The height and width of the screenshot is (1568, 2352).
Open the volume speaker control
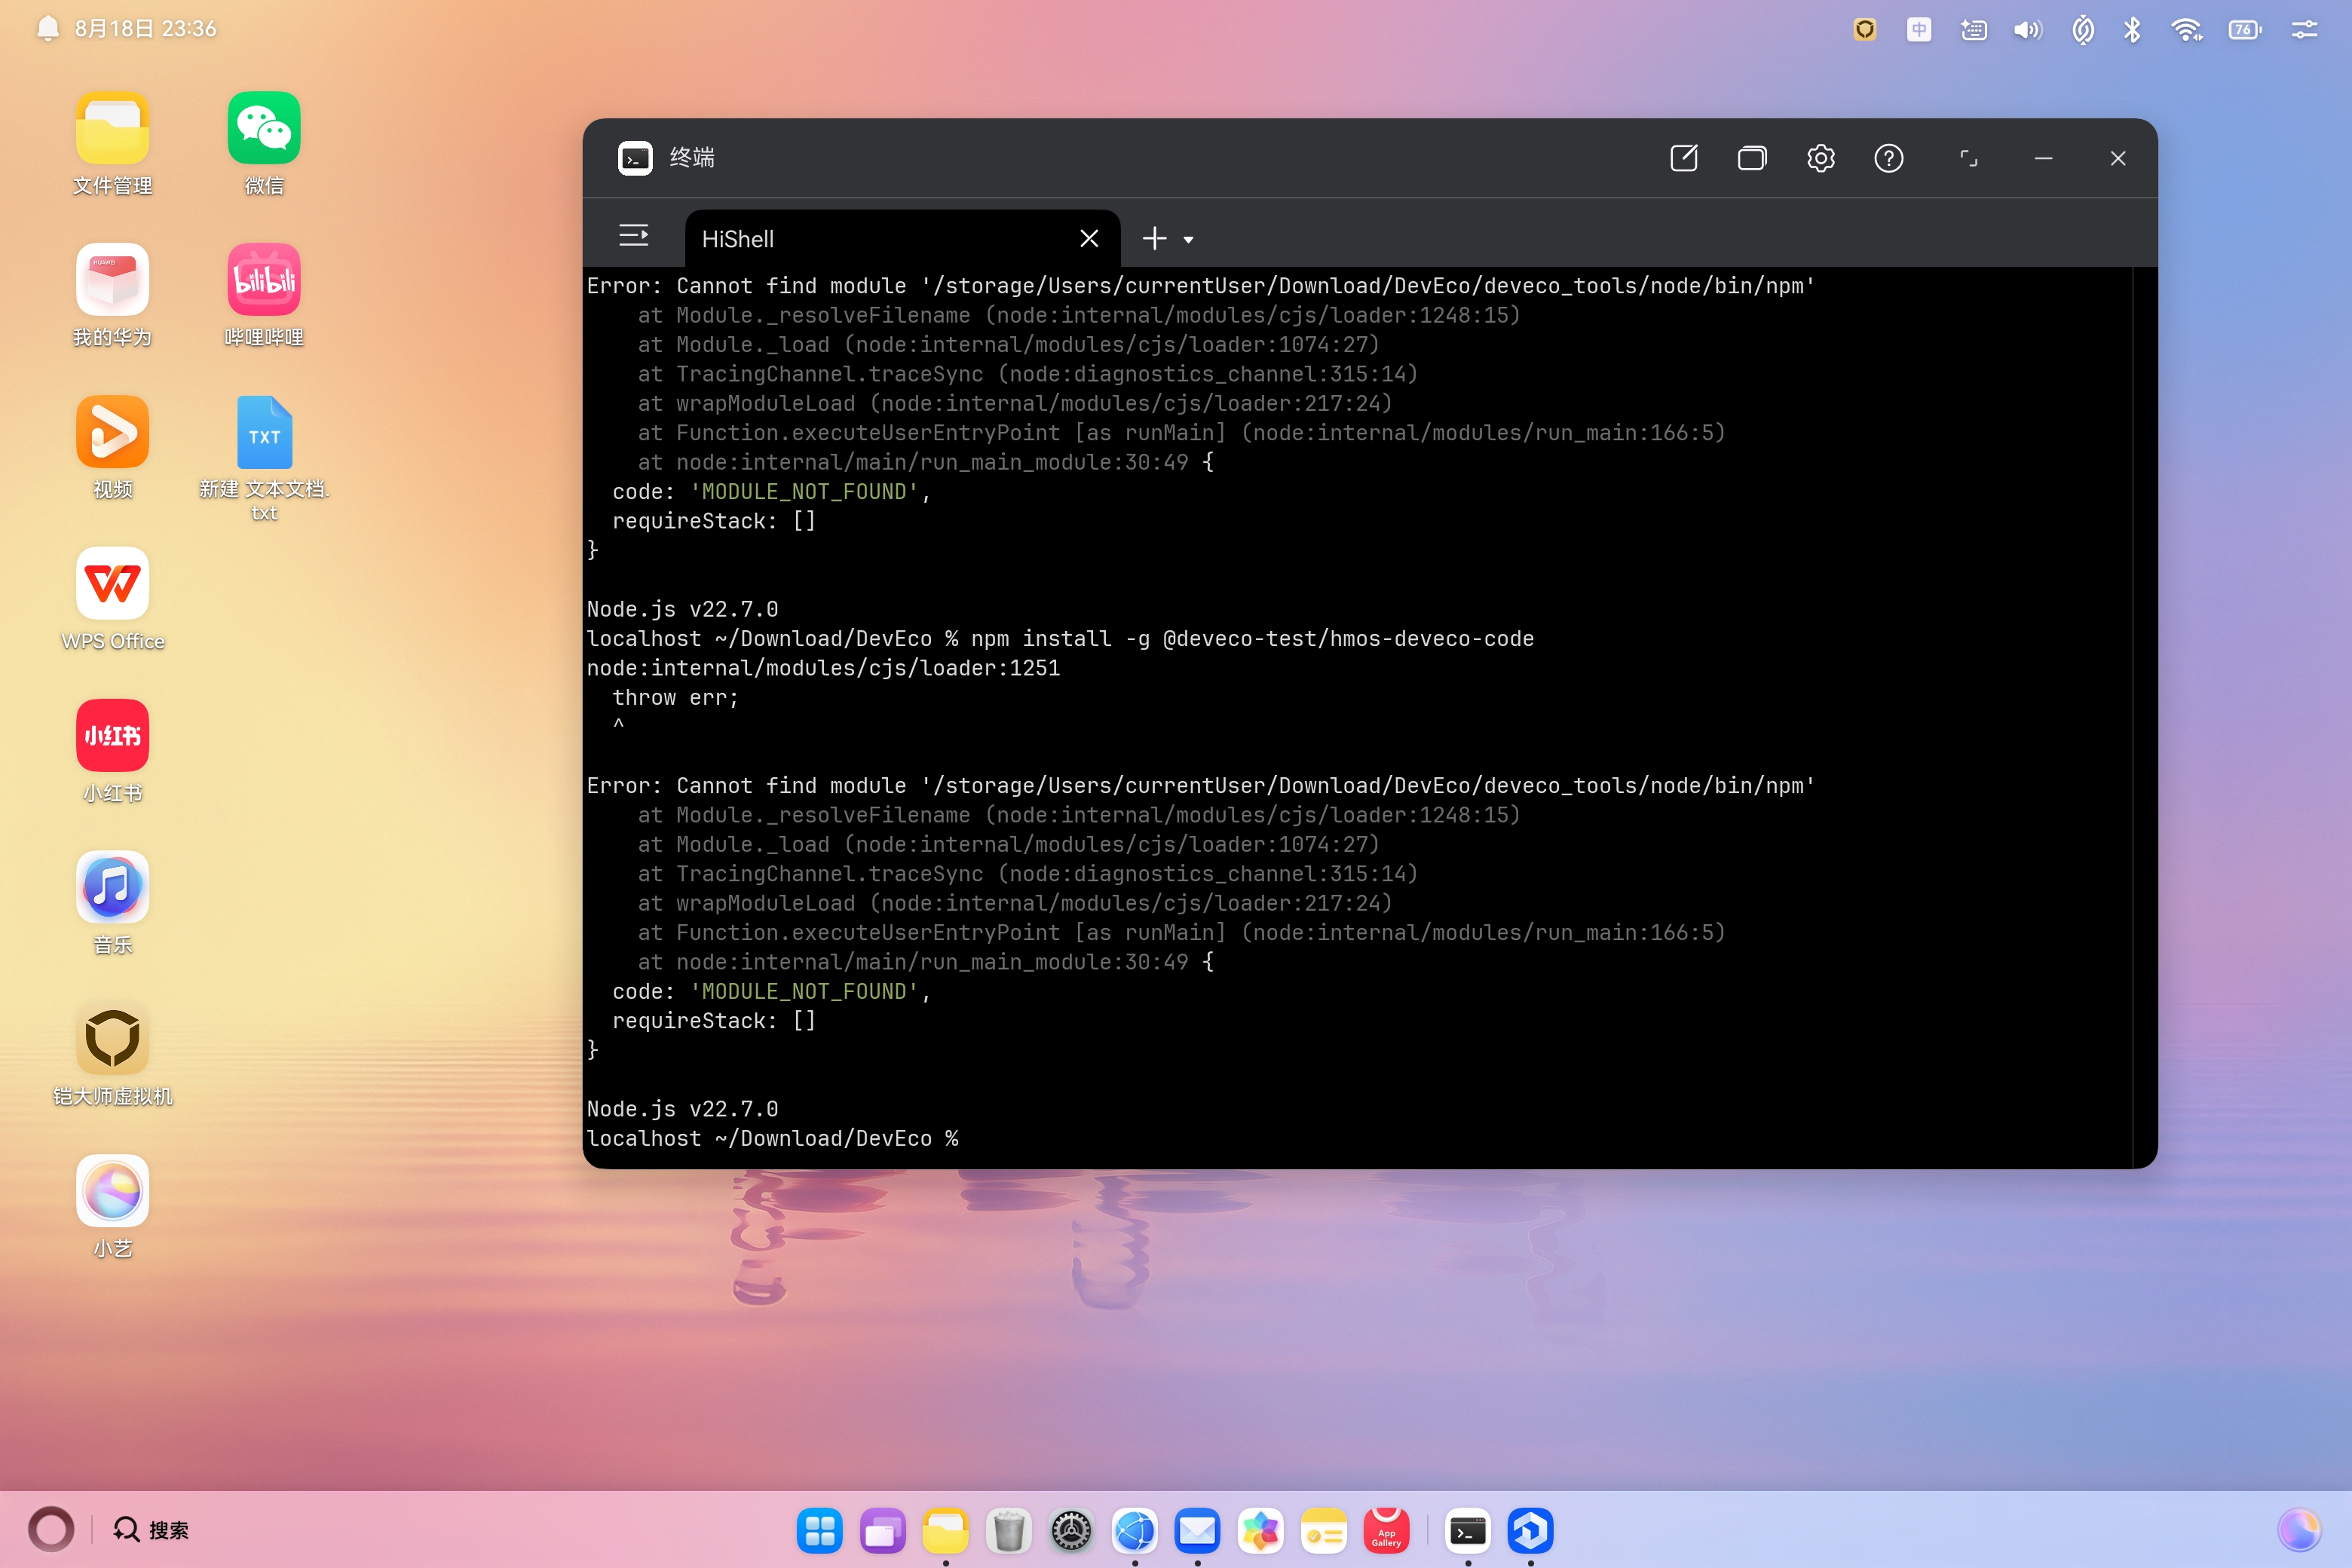[2027, 29]
